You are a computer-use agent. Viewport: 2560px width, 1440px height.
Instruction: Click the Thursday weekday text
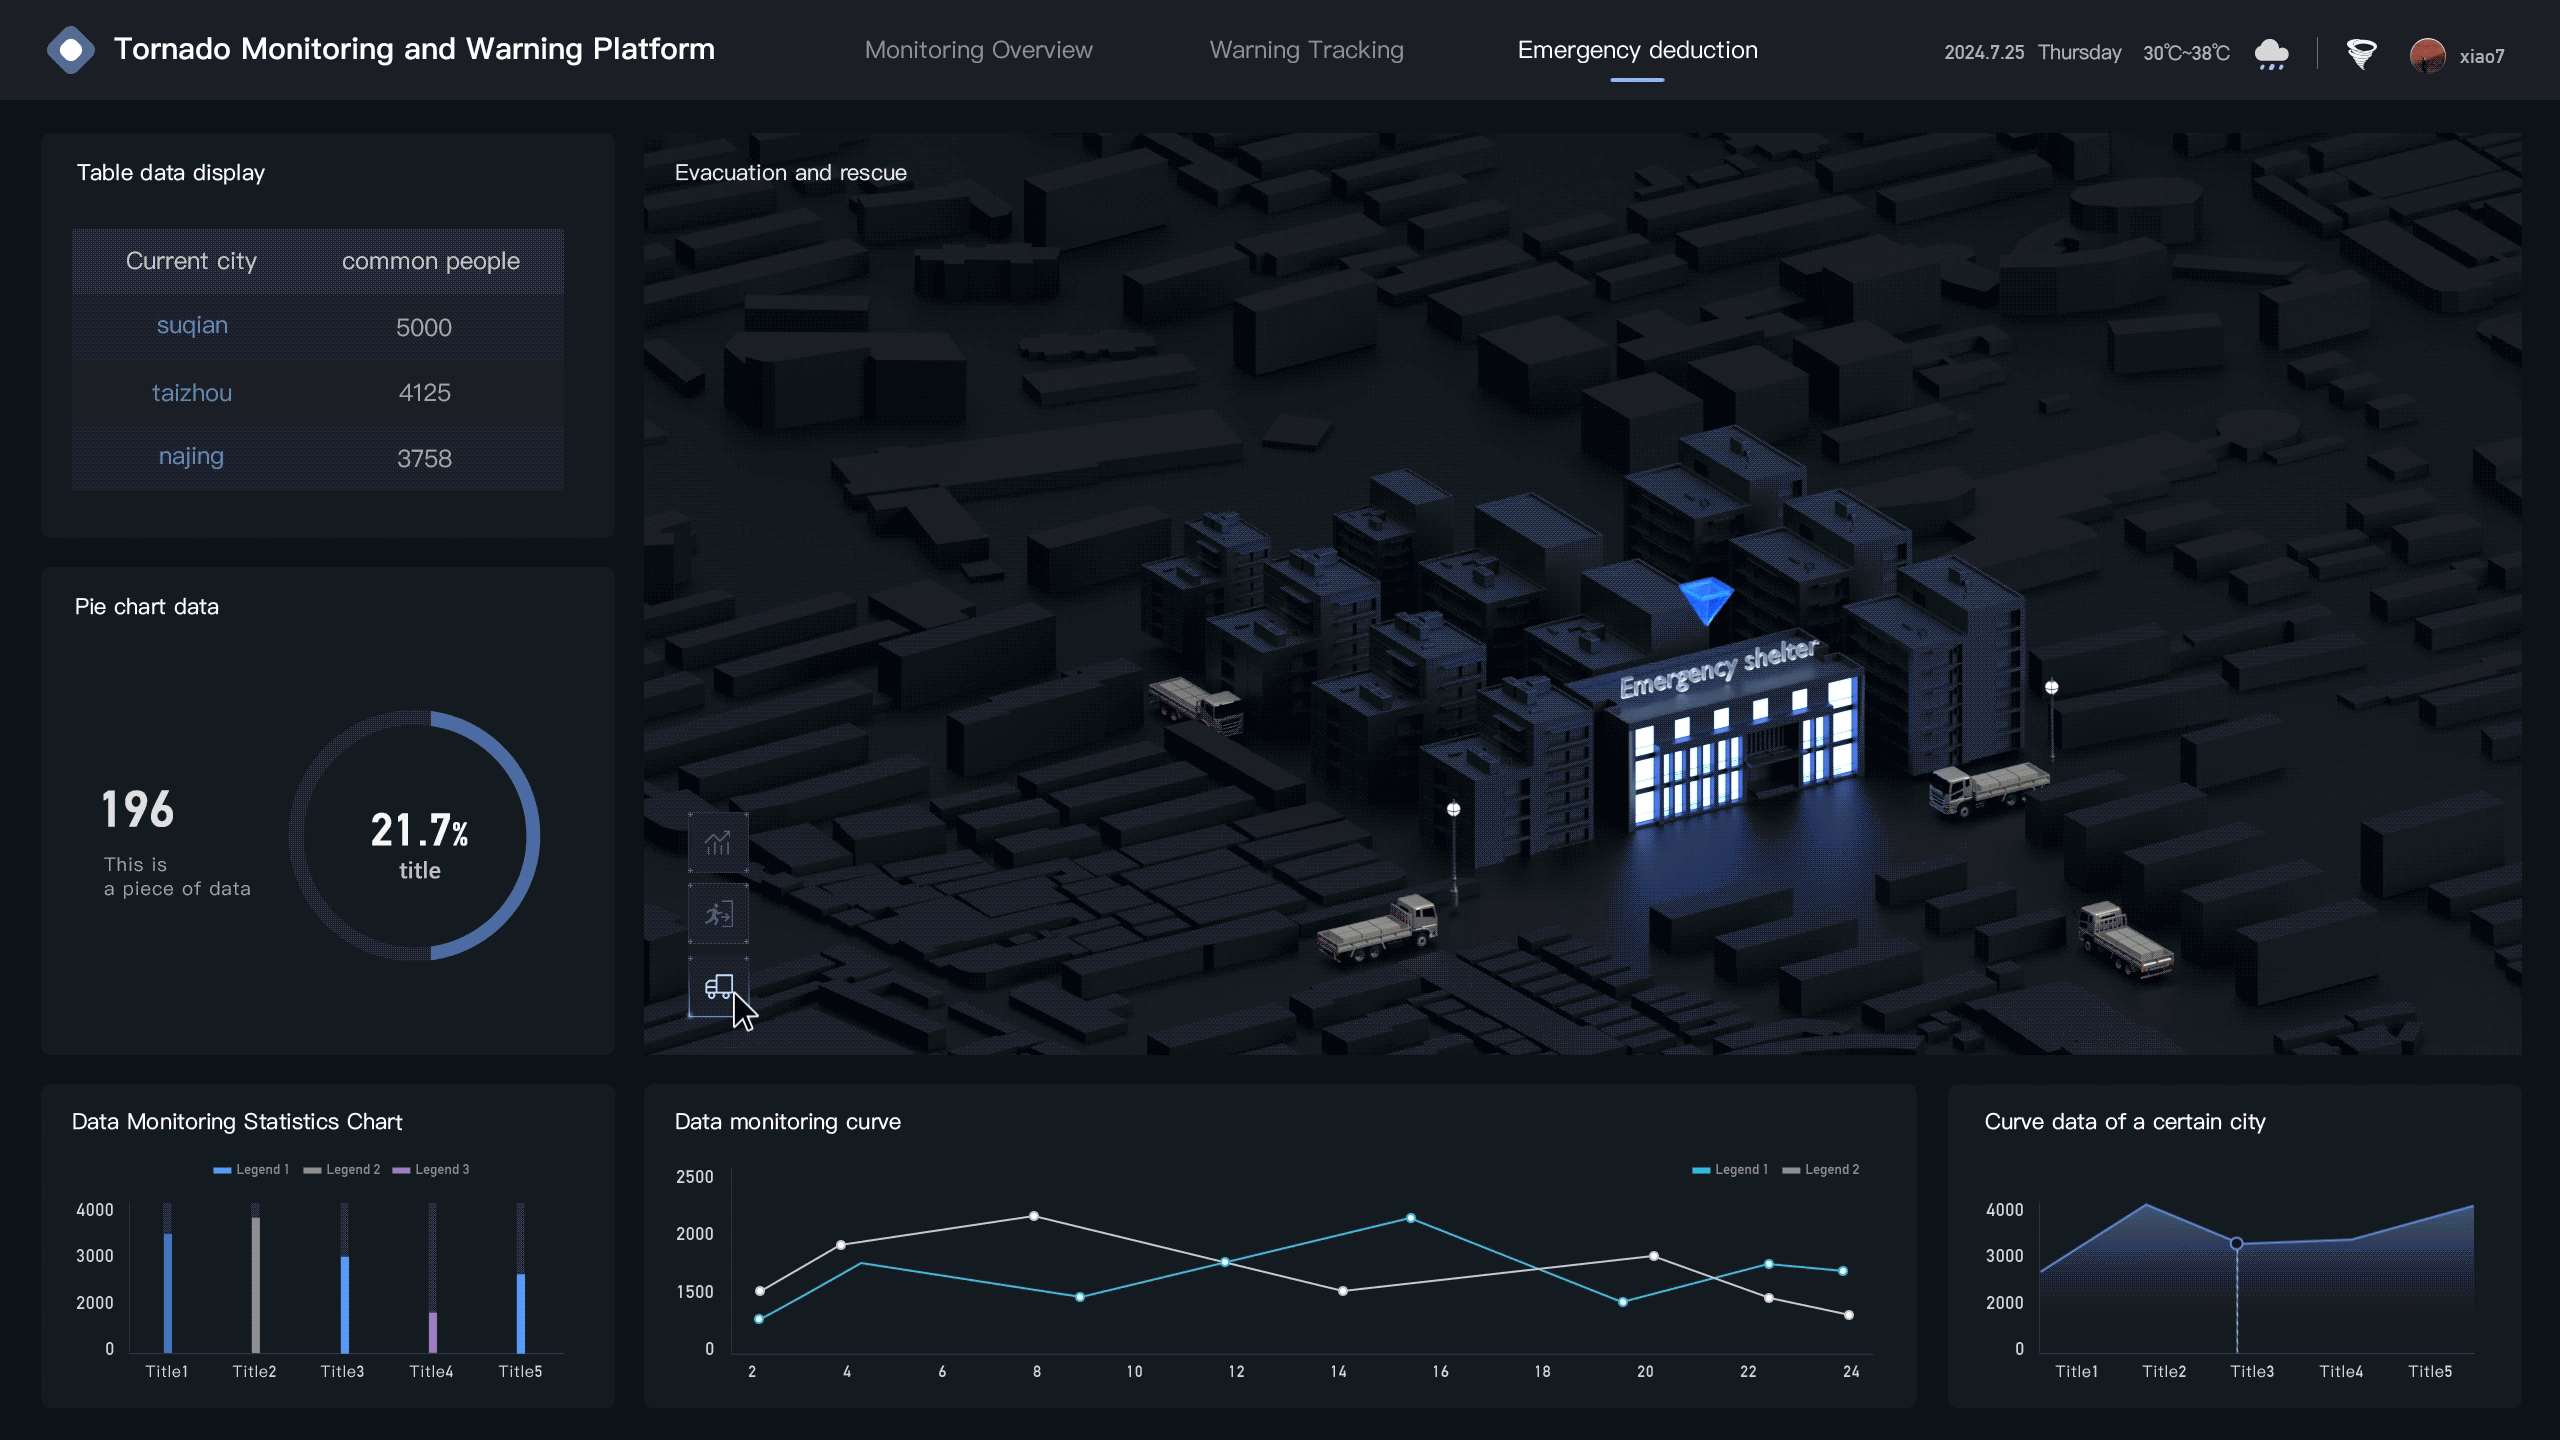point(2080,53)
